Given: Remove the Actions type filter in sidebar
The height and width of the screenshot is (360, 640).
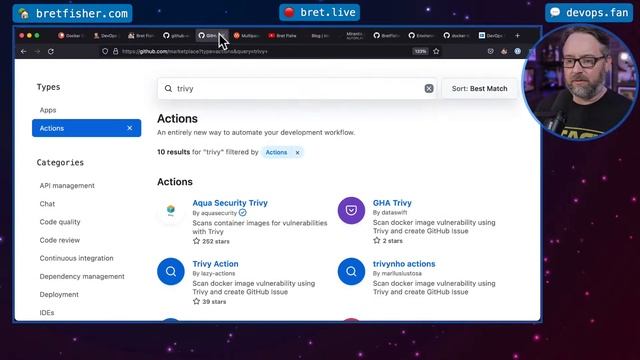Looking at the screenshot, I should [x=129, y=128].
